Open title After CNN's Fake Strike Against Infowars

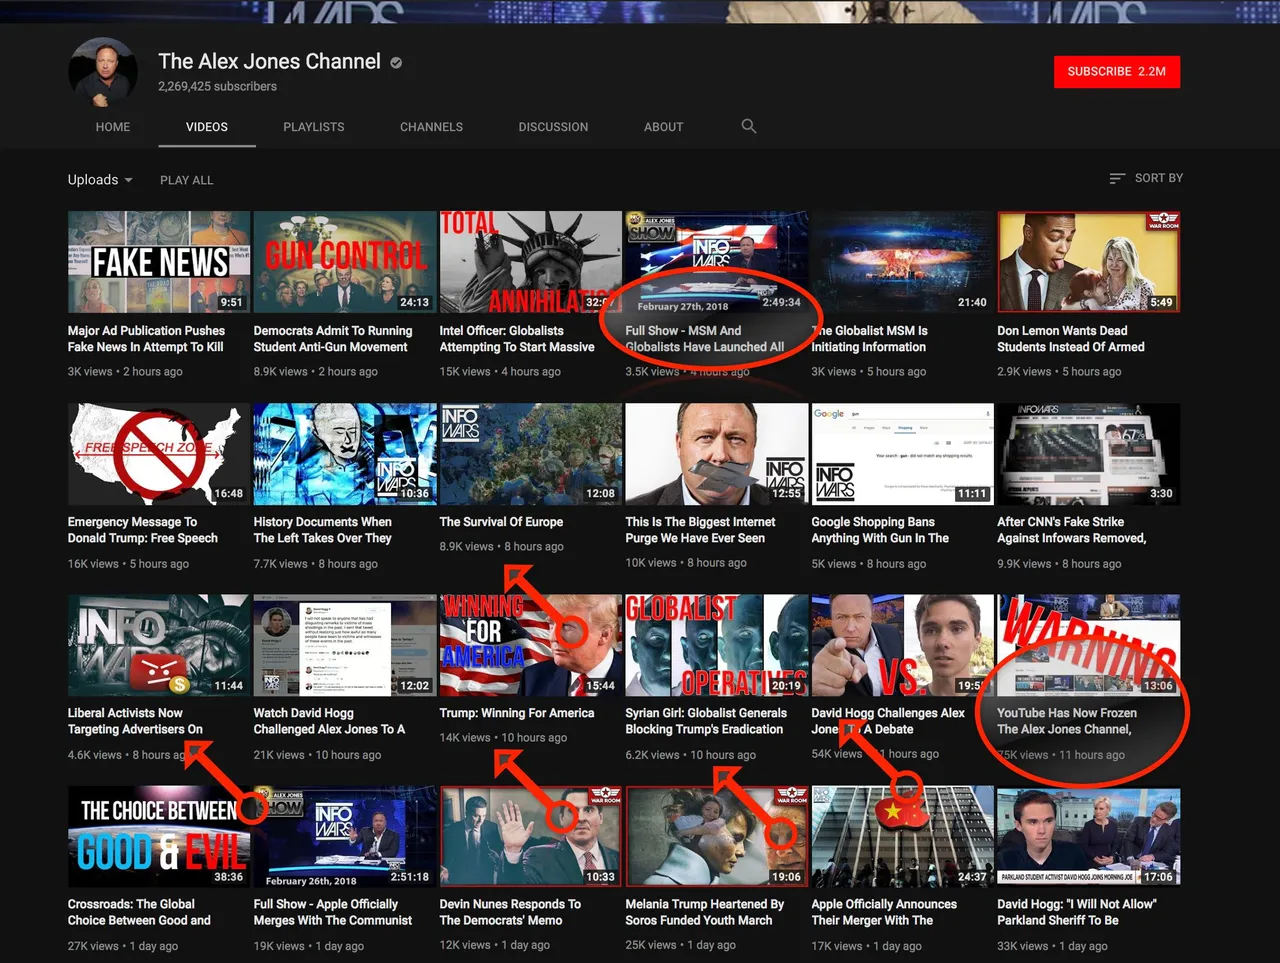click(x=1071, y=530)
